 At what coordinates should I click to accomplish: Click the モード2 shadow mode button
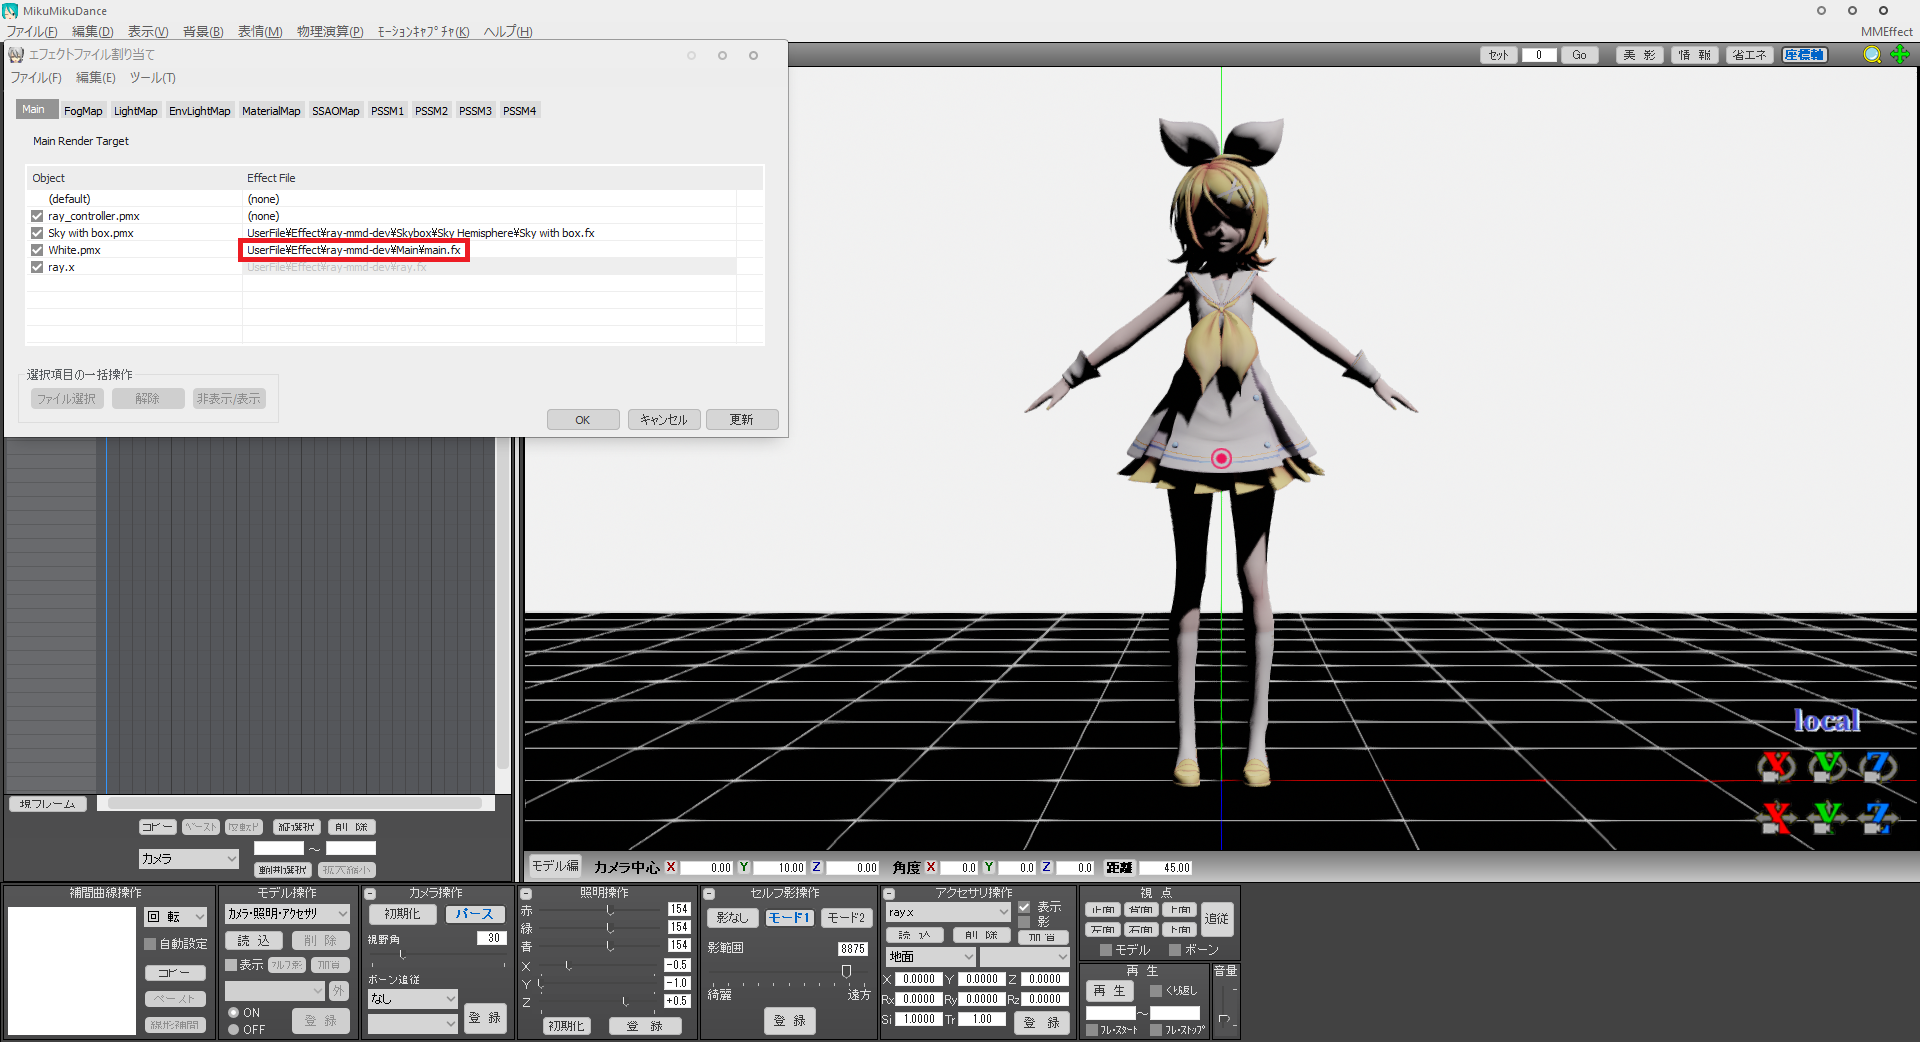click(846, 918)
